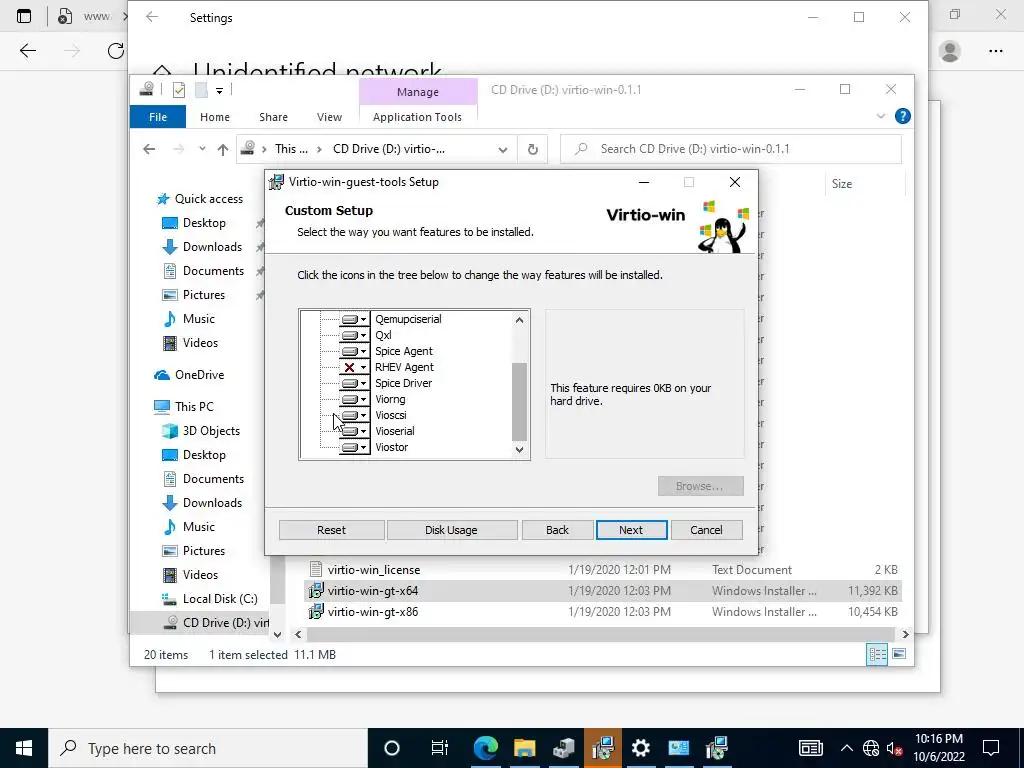Screen dimensions: 1024x768
Task: Open Microsoft Edge from the taskbar
Action: [x=485, y=748]
